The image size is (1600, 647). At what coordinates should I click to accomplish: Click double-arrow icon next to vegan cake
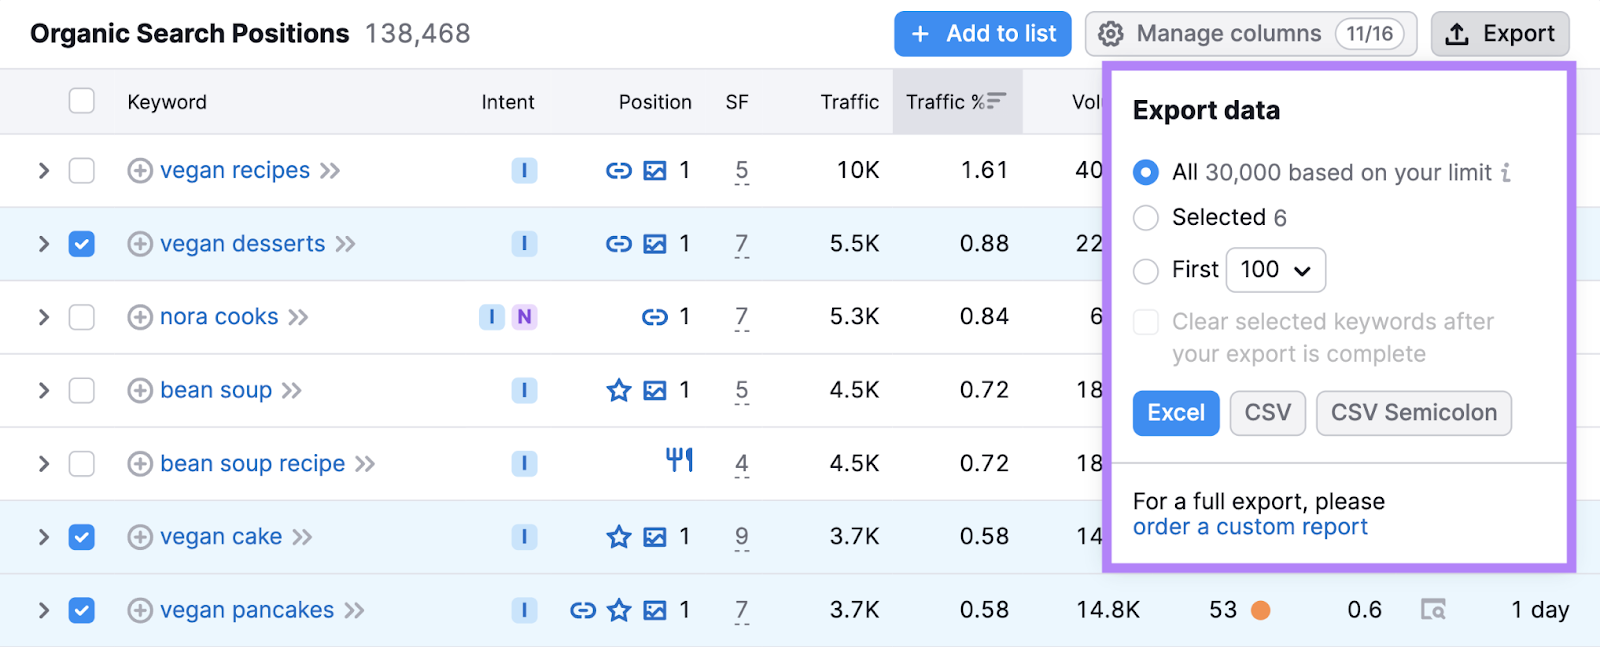[x=302, y=538]
